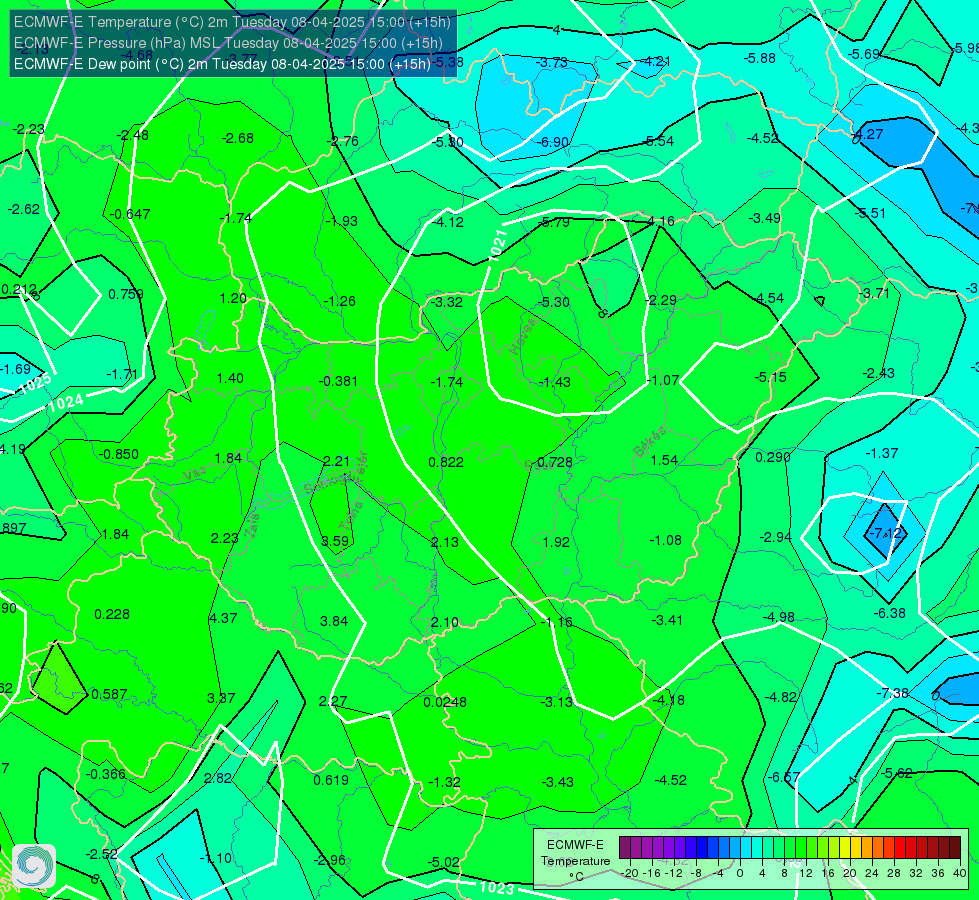Click the -1.43 dew point value
Viewport: 979px width, 900px height.
coord(554,382)
